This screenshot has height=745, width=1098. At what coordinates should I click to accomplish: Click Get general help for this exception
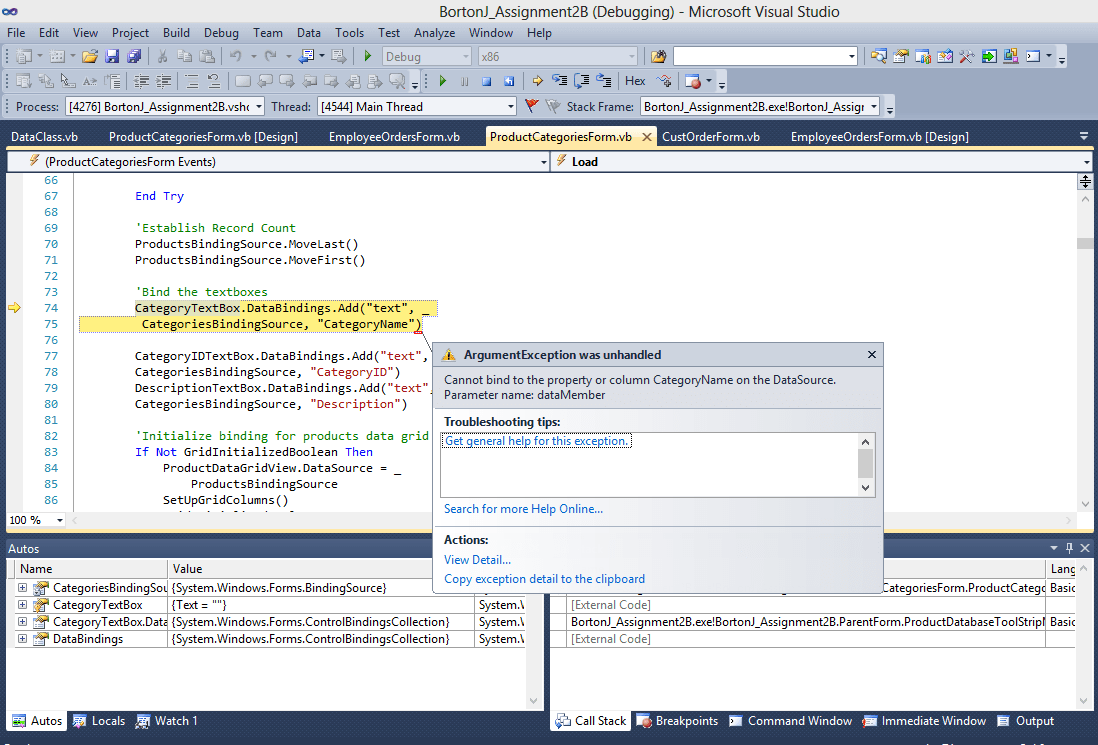(x=537, y=440)
